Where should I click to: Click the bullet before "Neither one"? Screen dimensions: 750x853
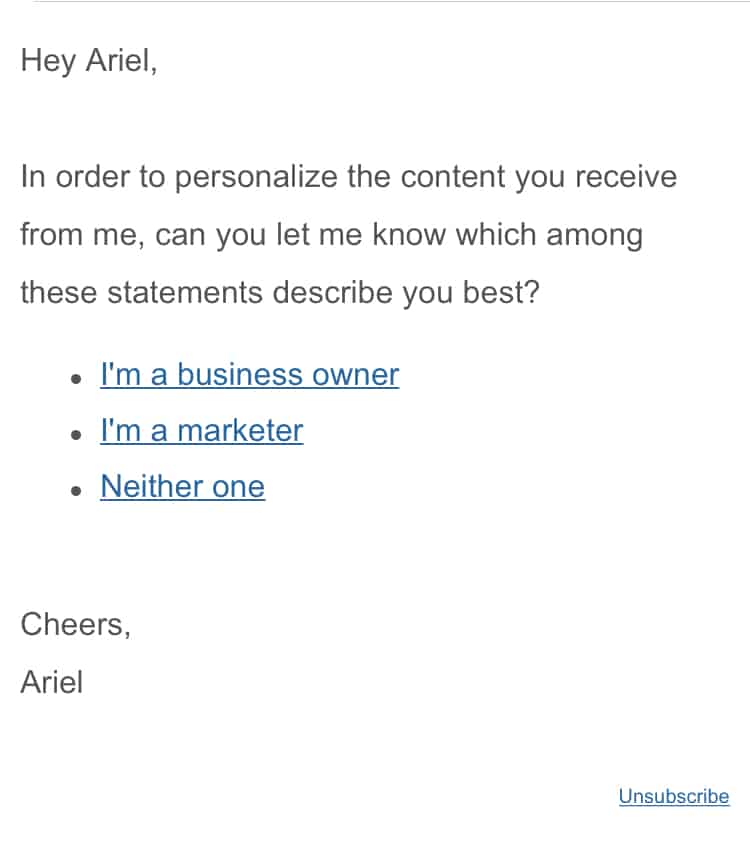point(76,491)
